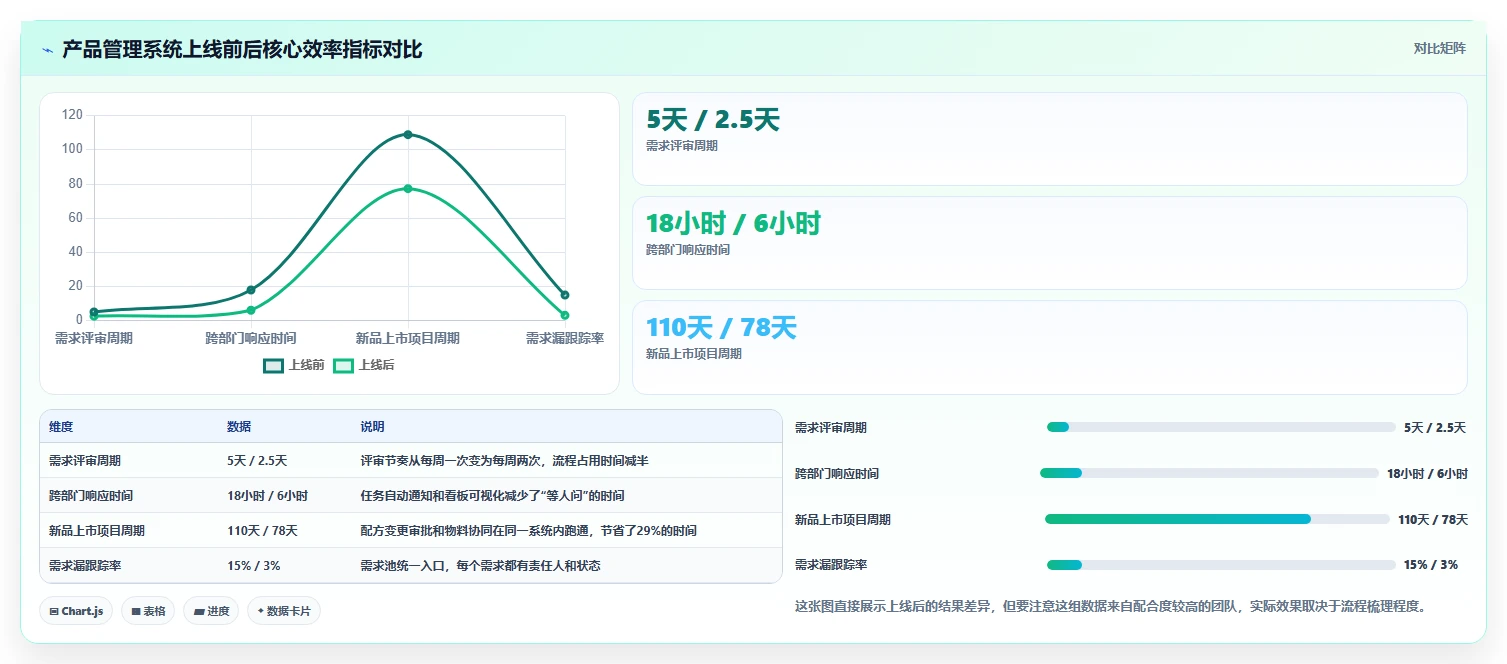Click the 上线前 data point at 跨部门响应时间
1507x664 pixels.
pyautogui.click(x=251, y=290)
